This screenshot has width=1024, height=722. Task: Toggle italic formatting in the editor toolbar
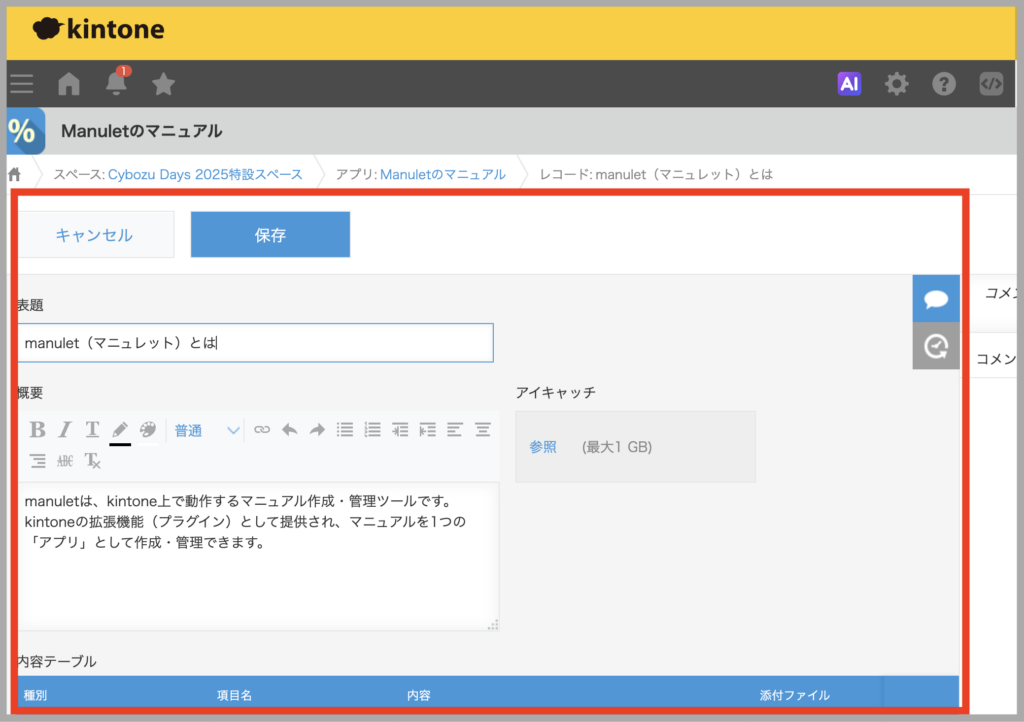pos(65,430)
